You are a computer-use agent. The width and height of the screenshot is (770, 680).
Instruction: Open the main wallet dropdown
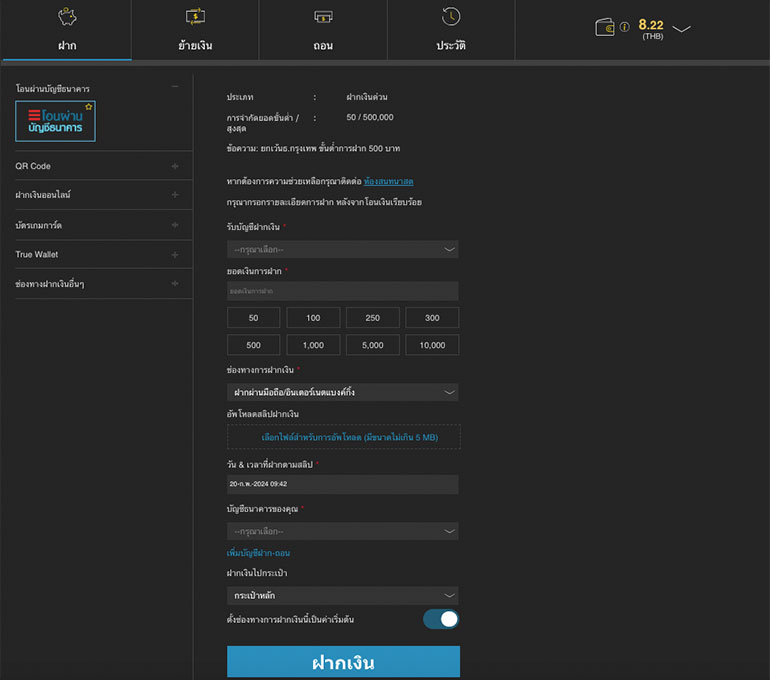[342, 595]
